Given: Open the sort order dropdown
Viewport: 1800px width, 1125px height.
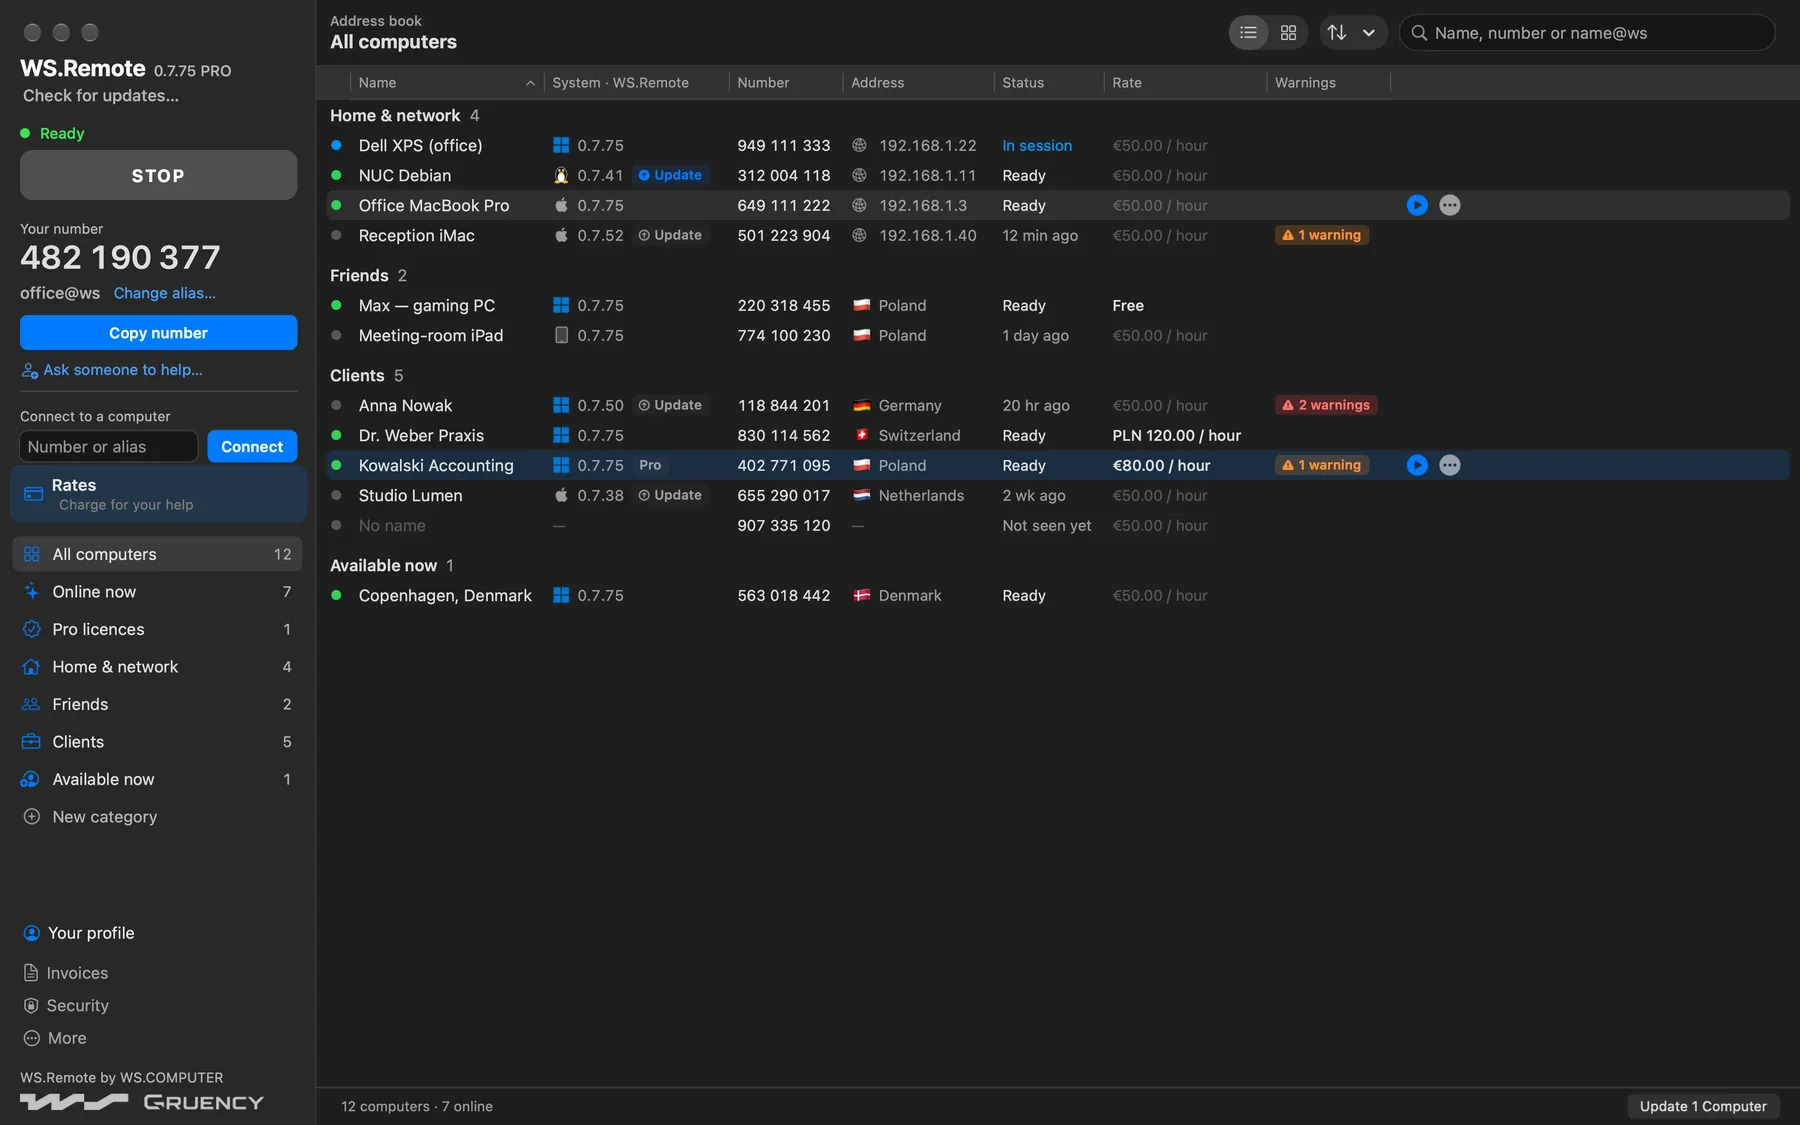Looking at the screenshot, I should pyautogui.click(x=1353, y=33).
